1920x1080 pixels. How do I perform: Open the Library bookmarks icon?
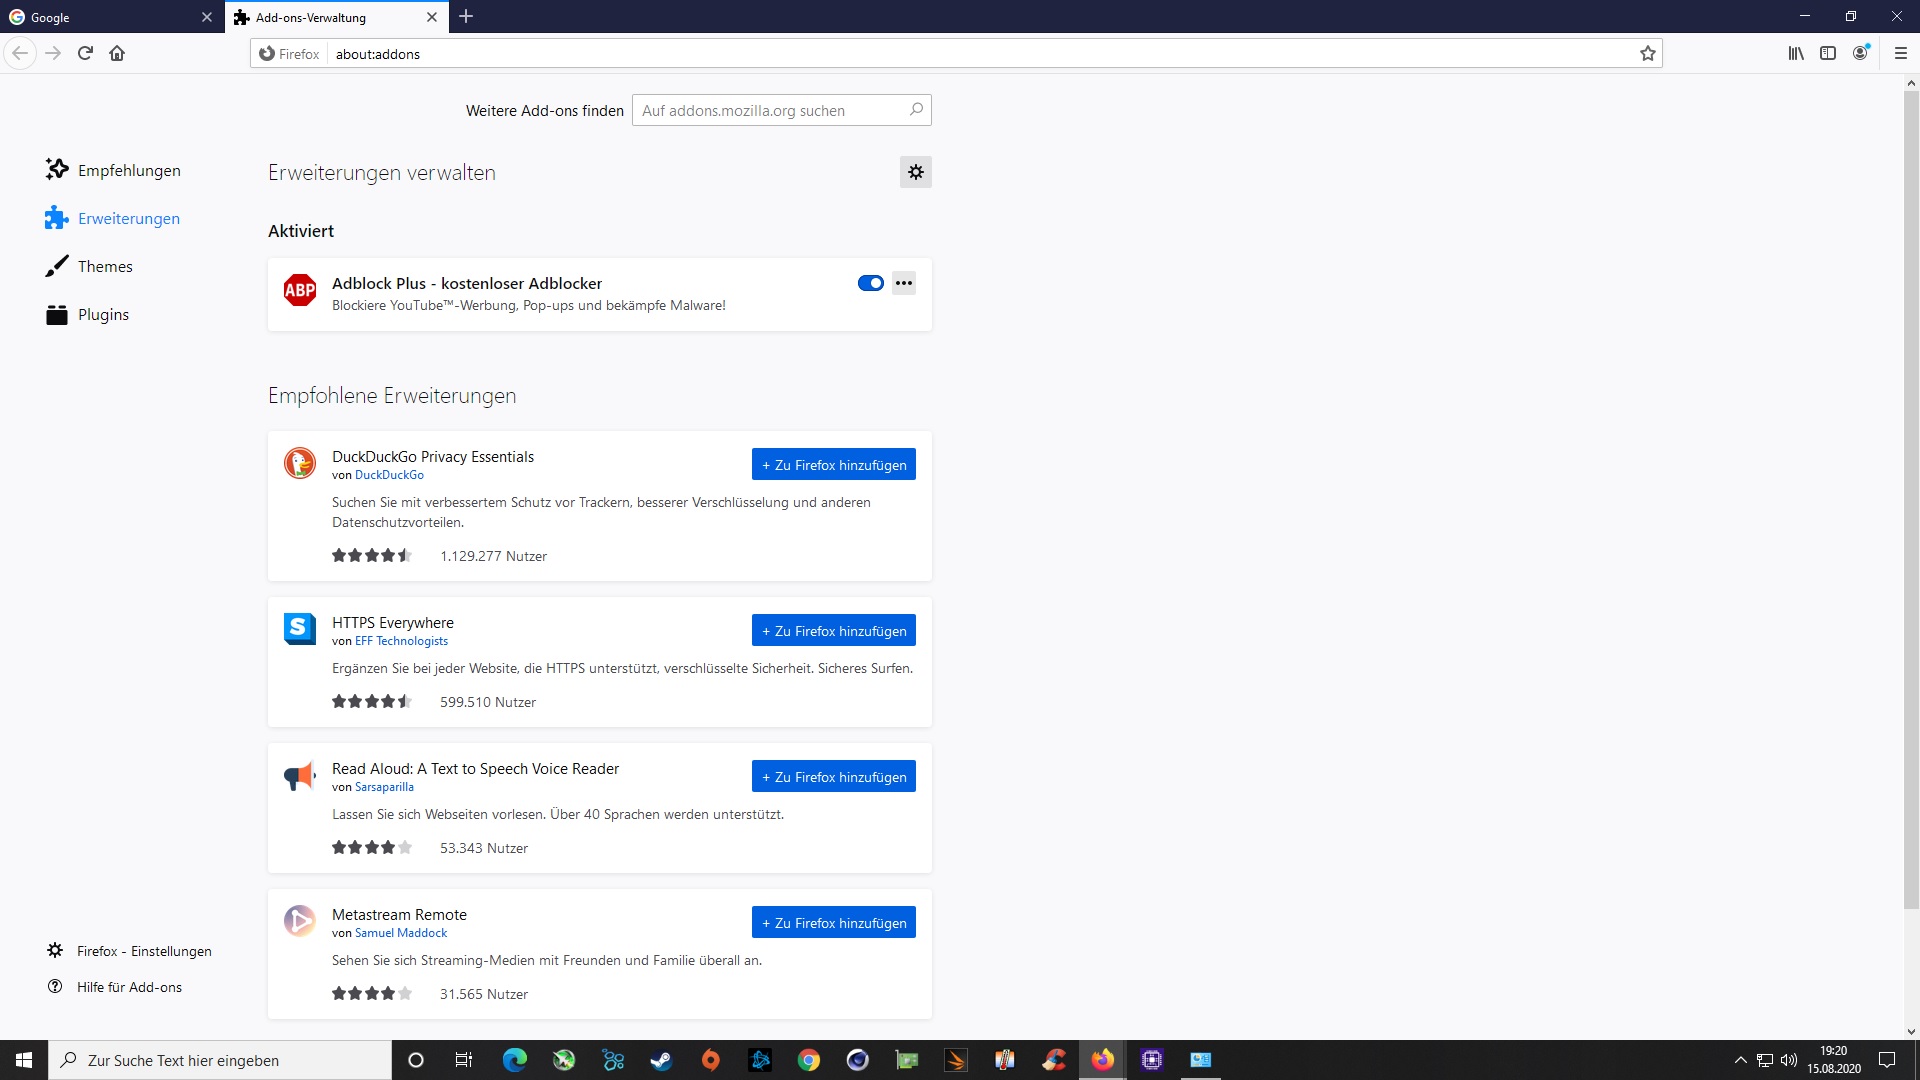pos(1796,54)
